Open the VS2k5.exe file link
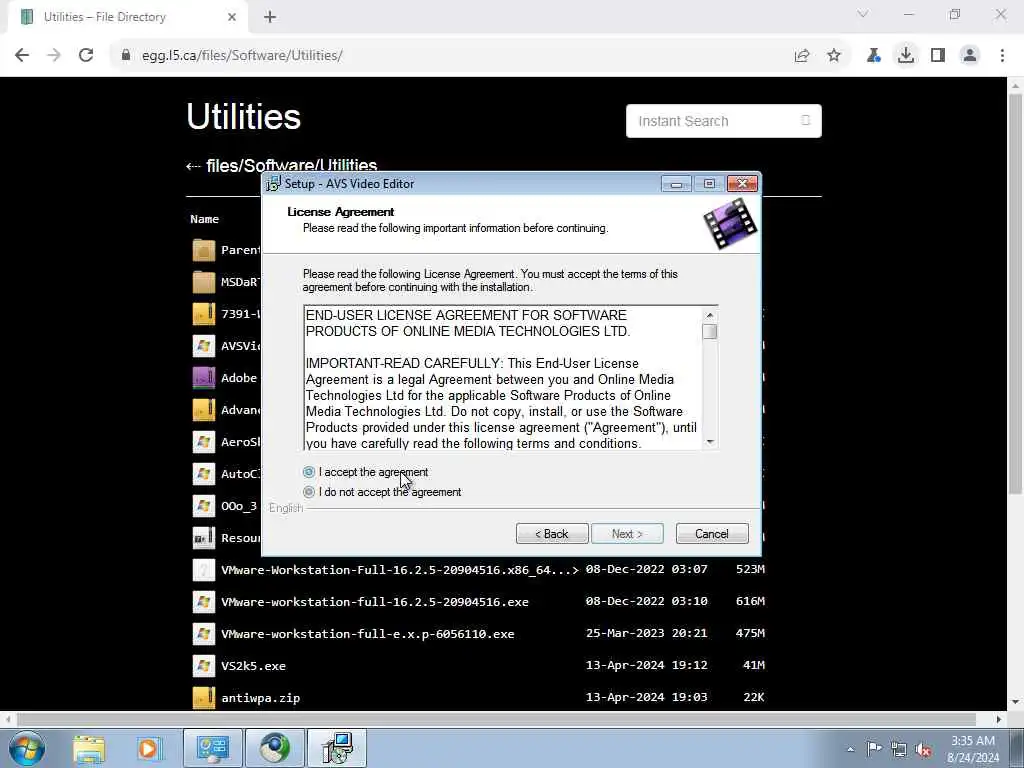 (253, 665)
